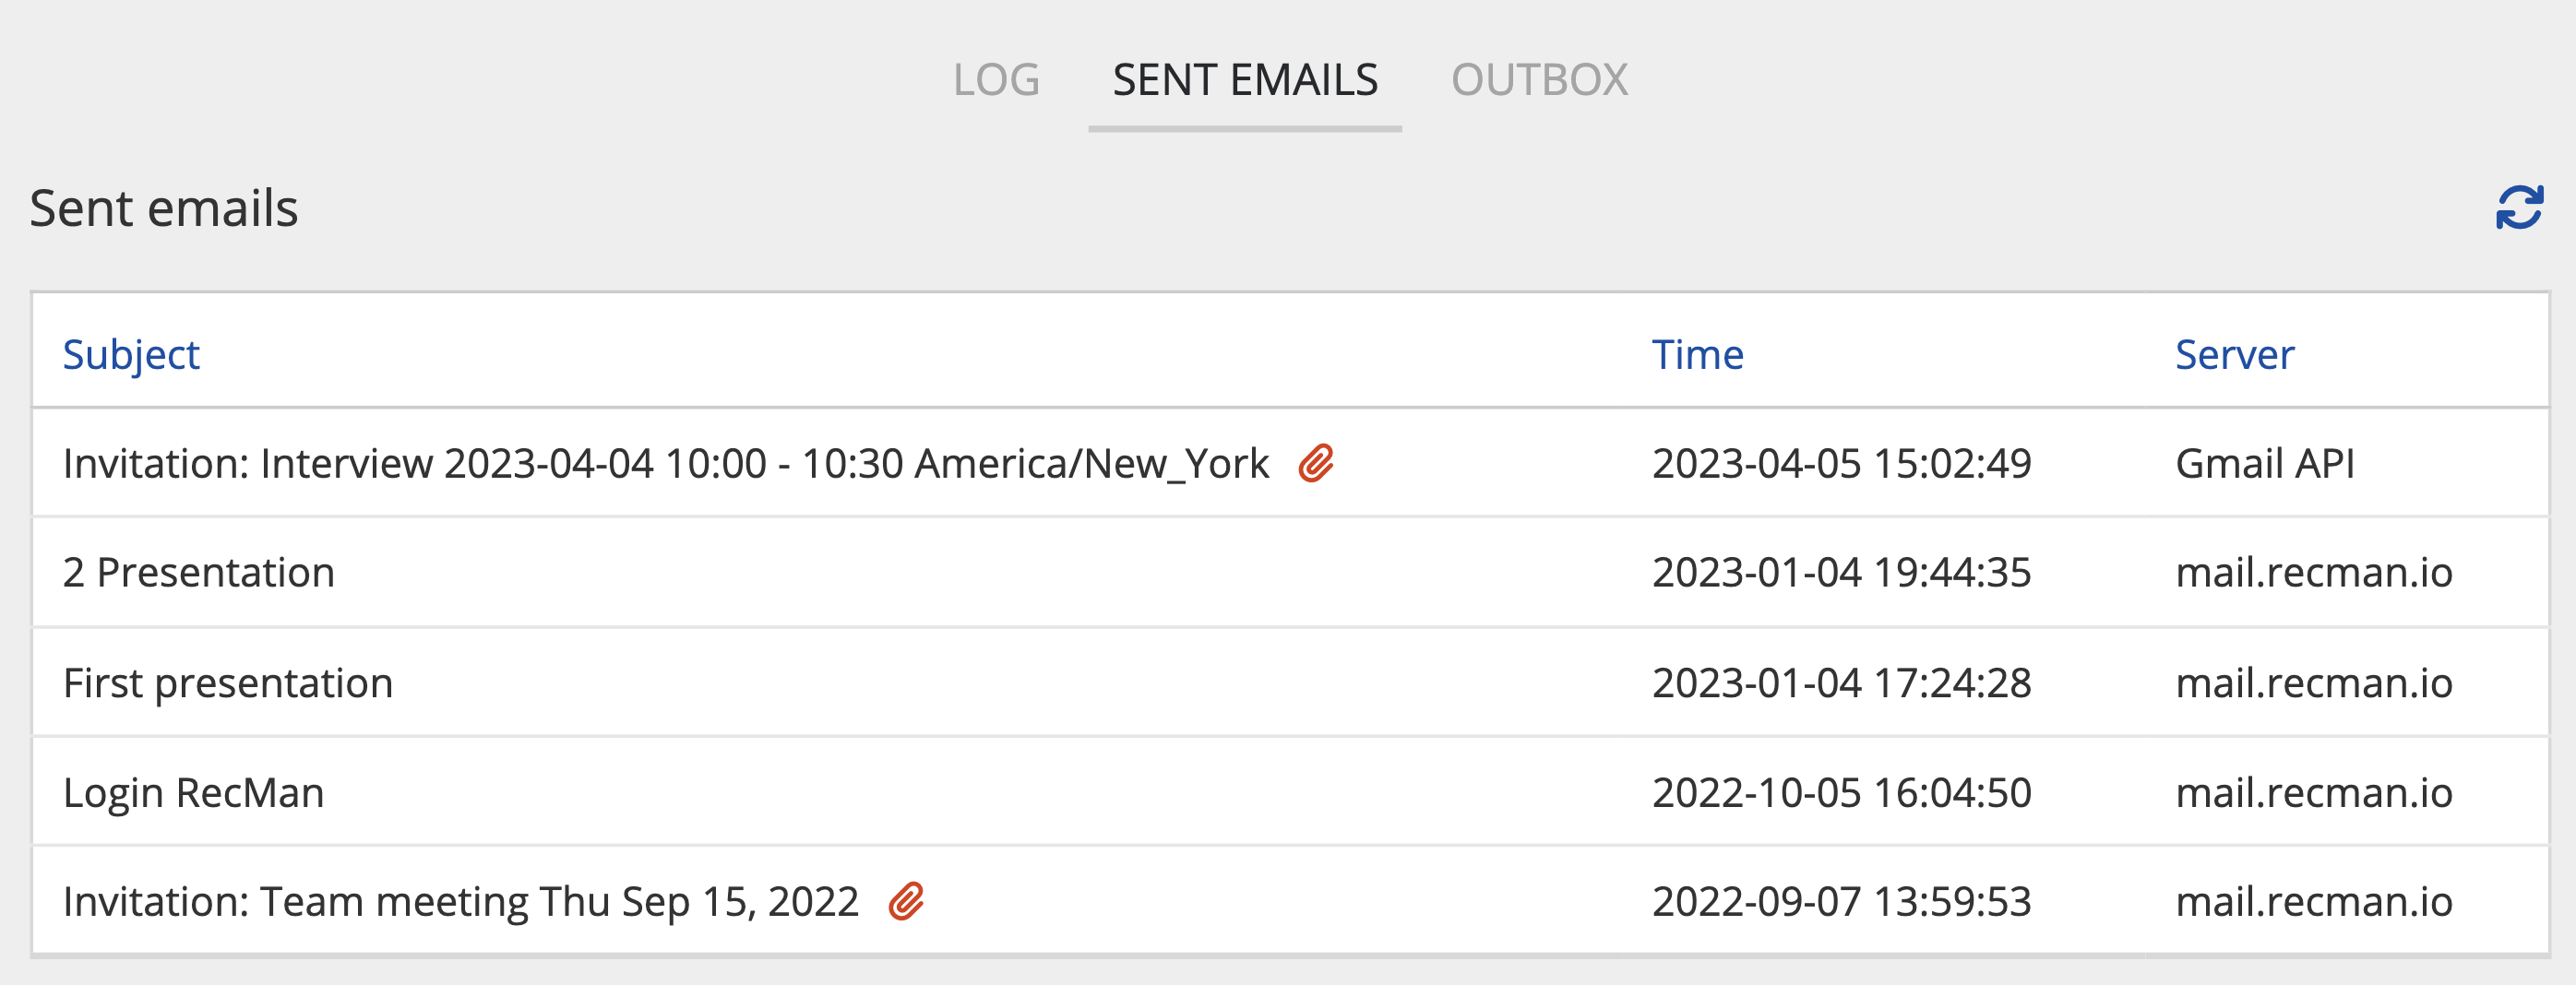Image resolution: width=2576 pixels, height=985 pixels.
Task: Sort emails by Subject column
Action: (x=131, y=355)
